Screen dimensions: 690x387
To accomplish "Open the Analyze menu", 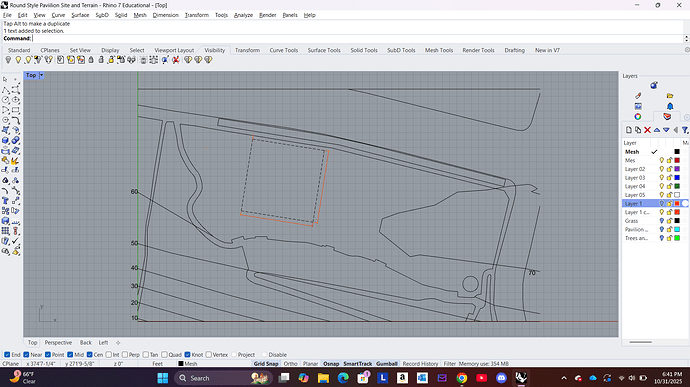I will coord(243,15).
